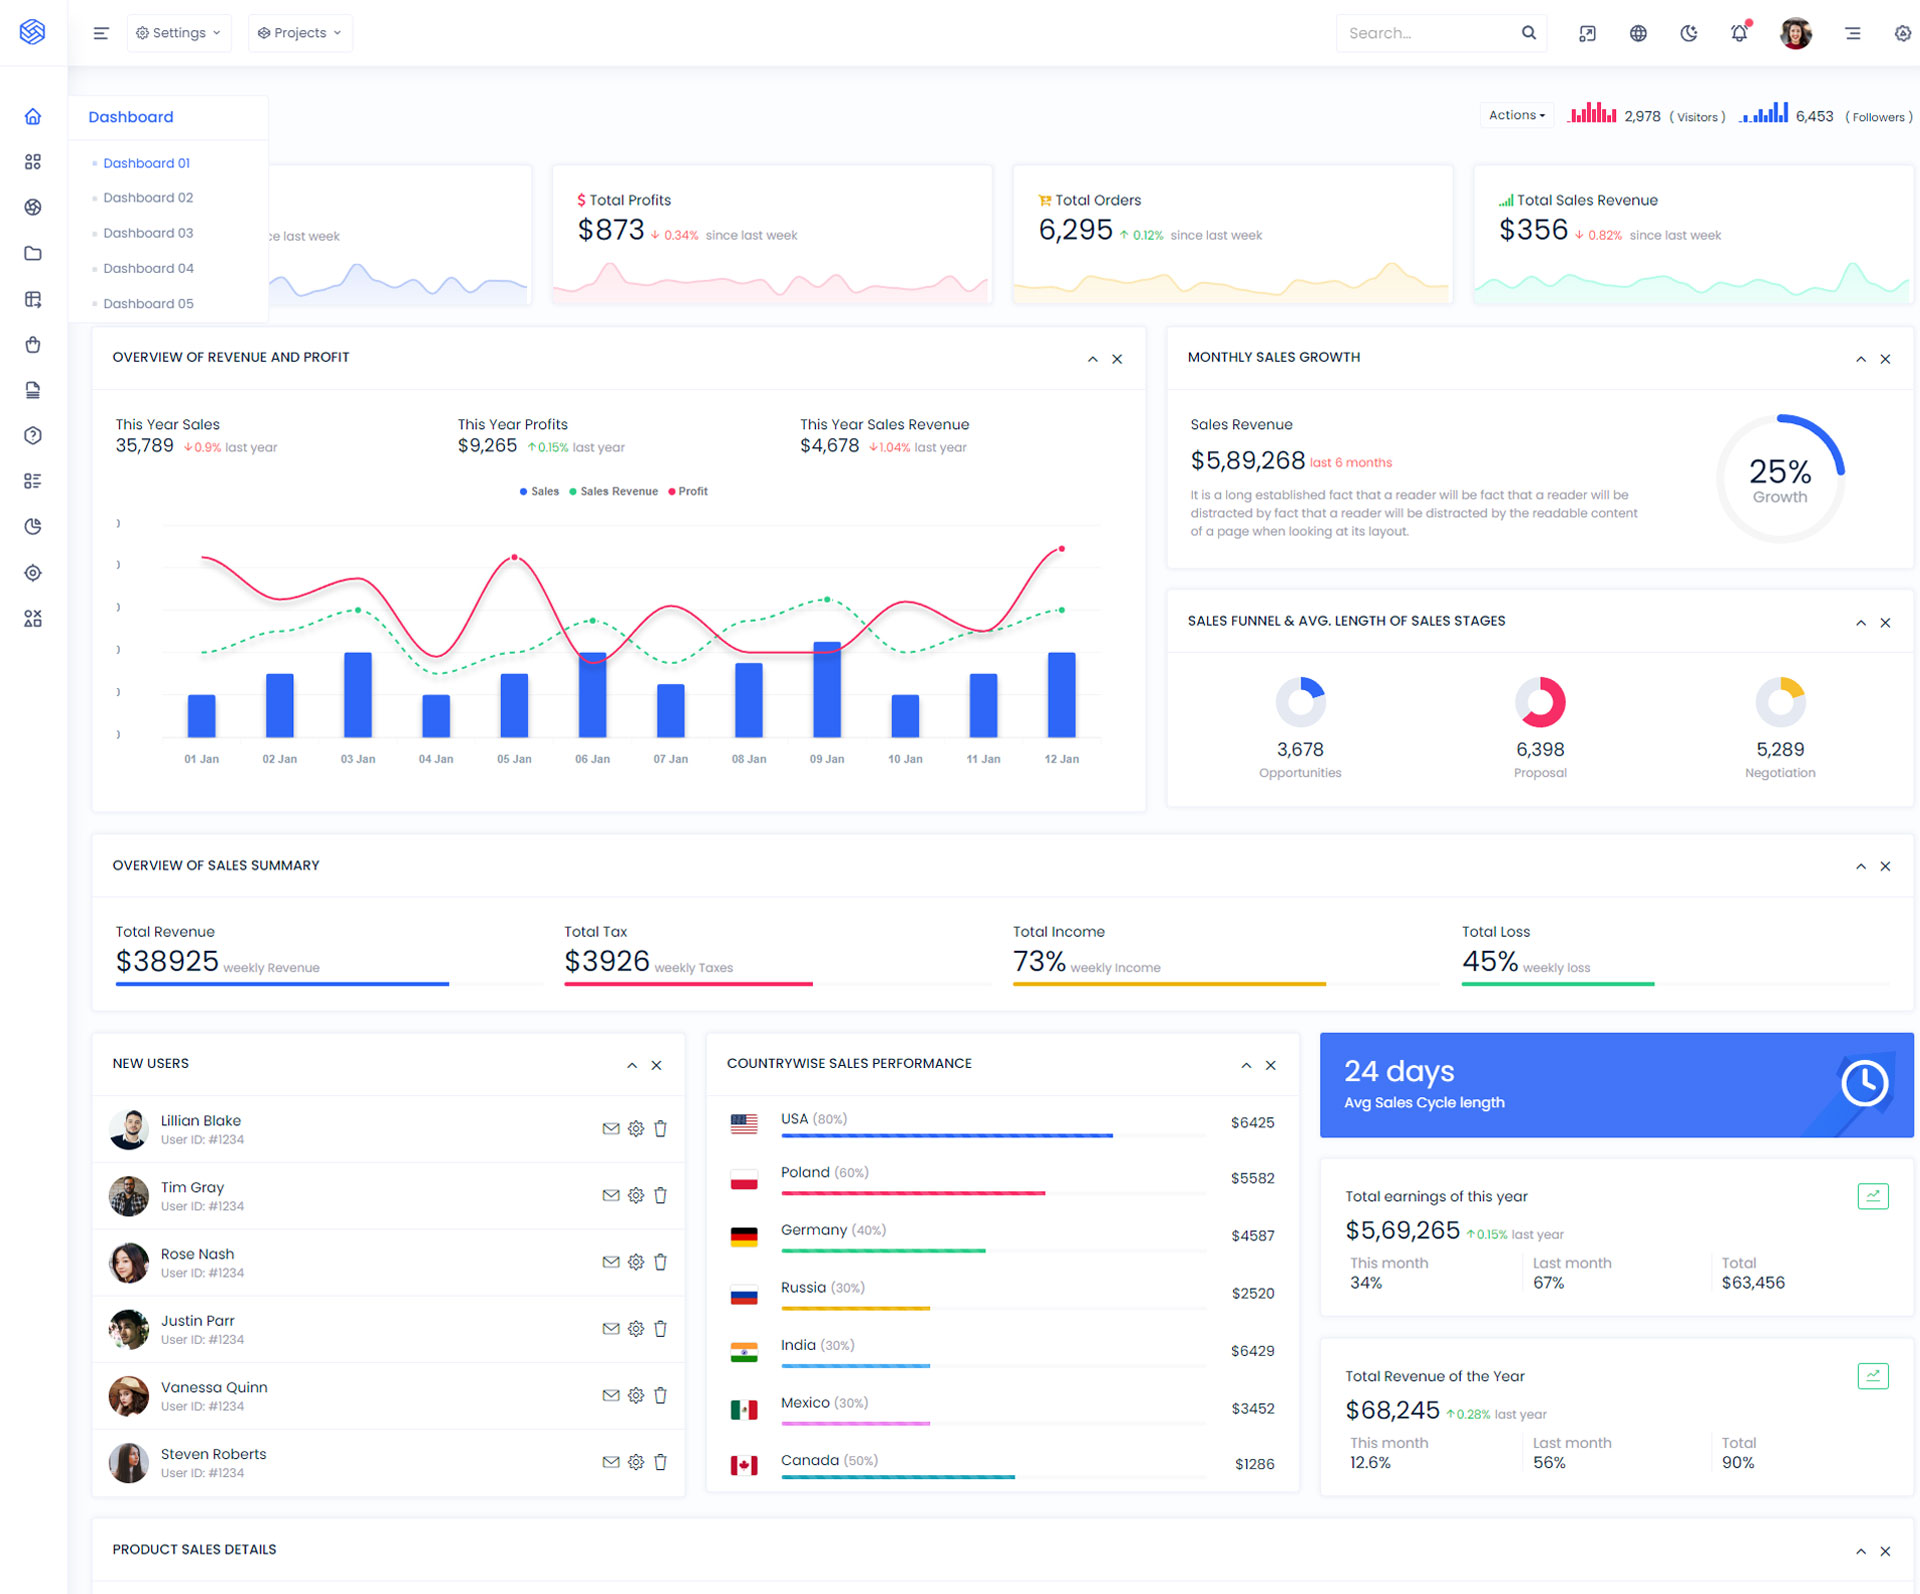
Task: Select Dashboard 04 menu item
Action: [x=148, y=268]
